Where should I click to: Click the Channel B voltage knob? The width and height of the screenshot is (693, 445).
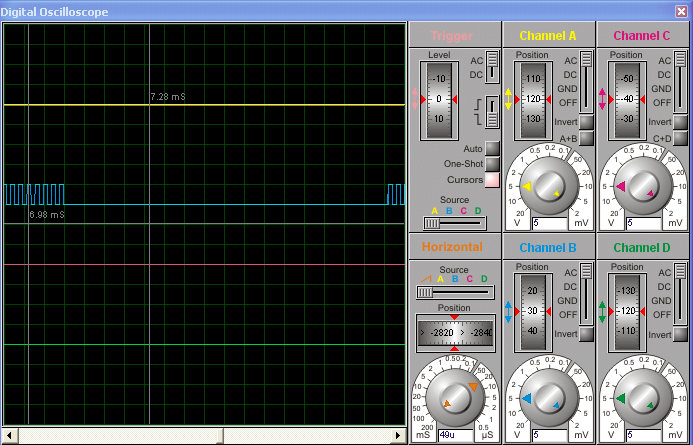pyautogui.click(x=547, y=398)
